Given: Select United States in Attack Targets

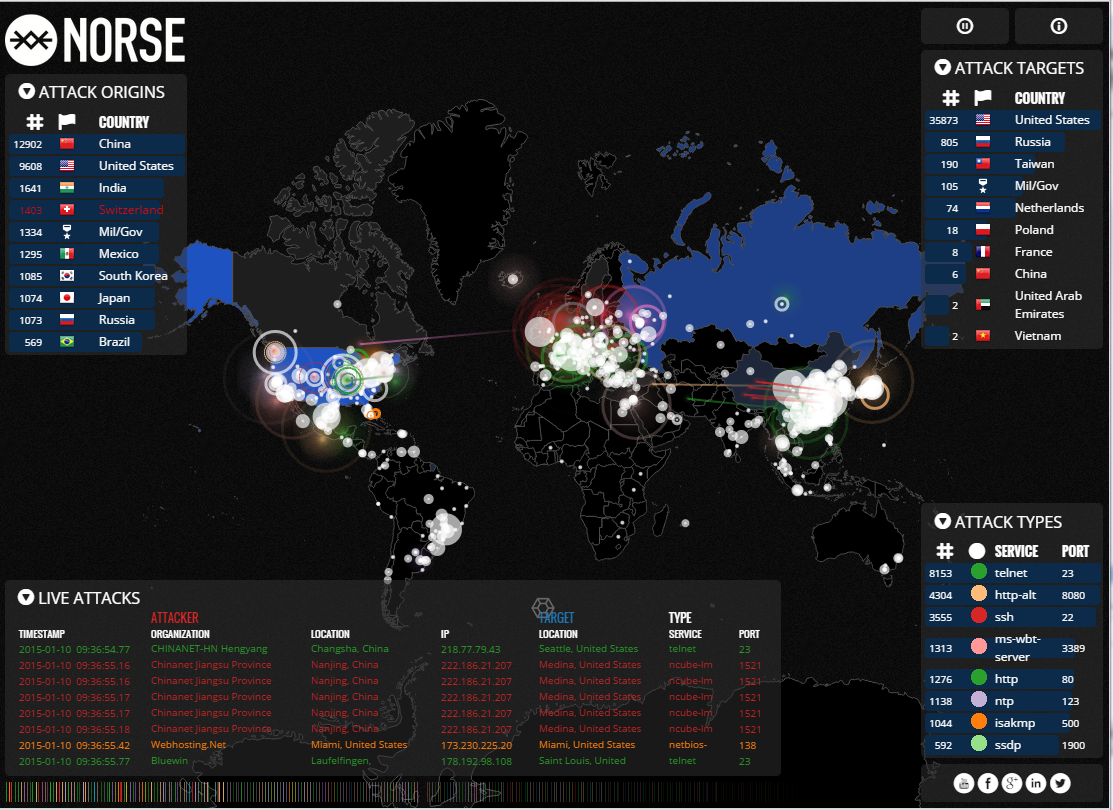Looking at the screenshot, I should tap(1014, 120).
